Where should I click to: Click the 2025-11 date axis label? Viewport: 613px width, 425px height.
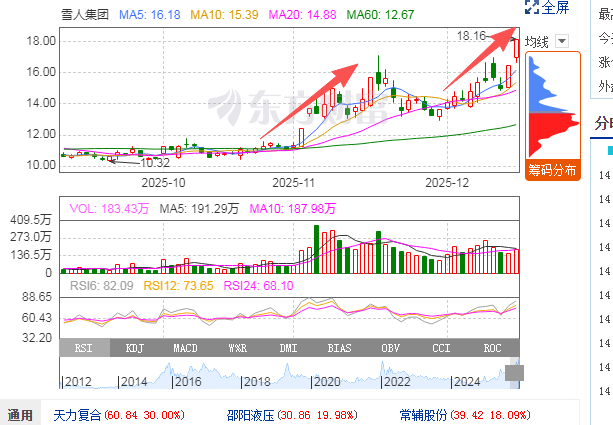coord(293,183)
